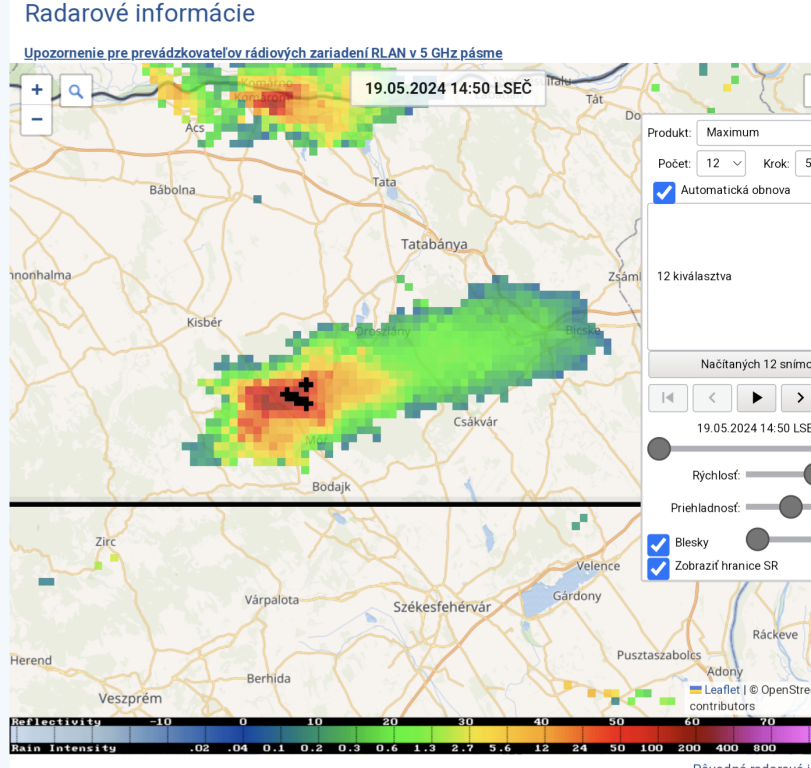Open the map search magnifier
This screenshot has width=811, height=768.
[76, 92]
